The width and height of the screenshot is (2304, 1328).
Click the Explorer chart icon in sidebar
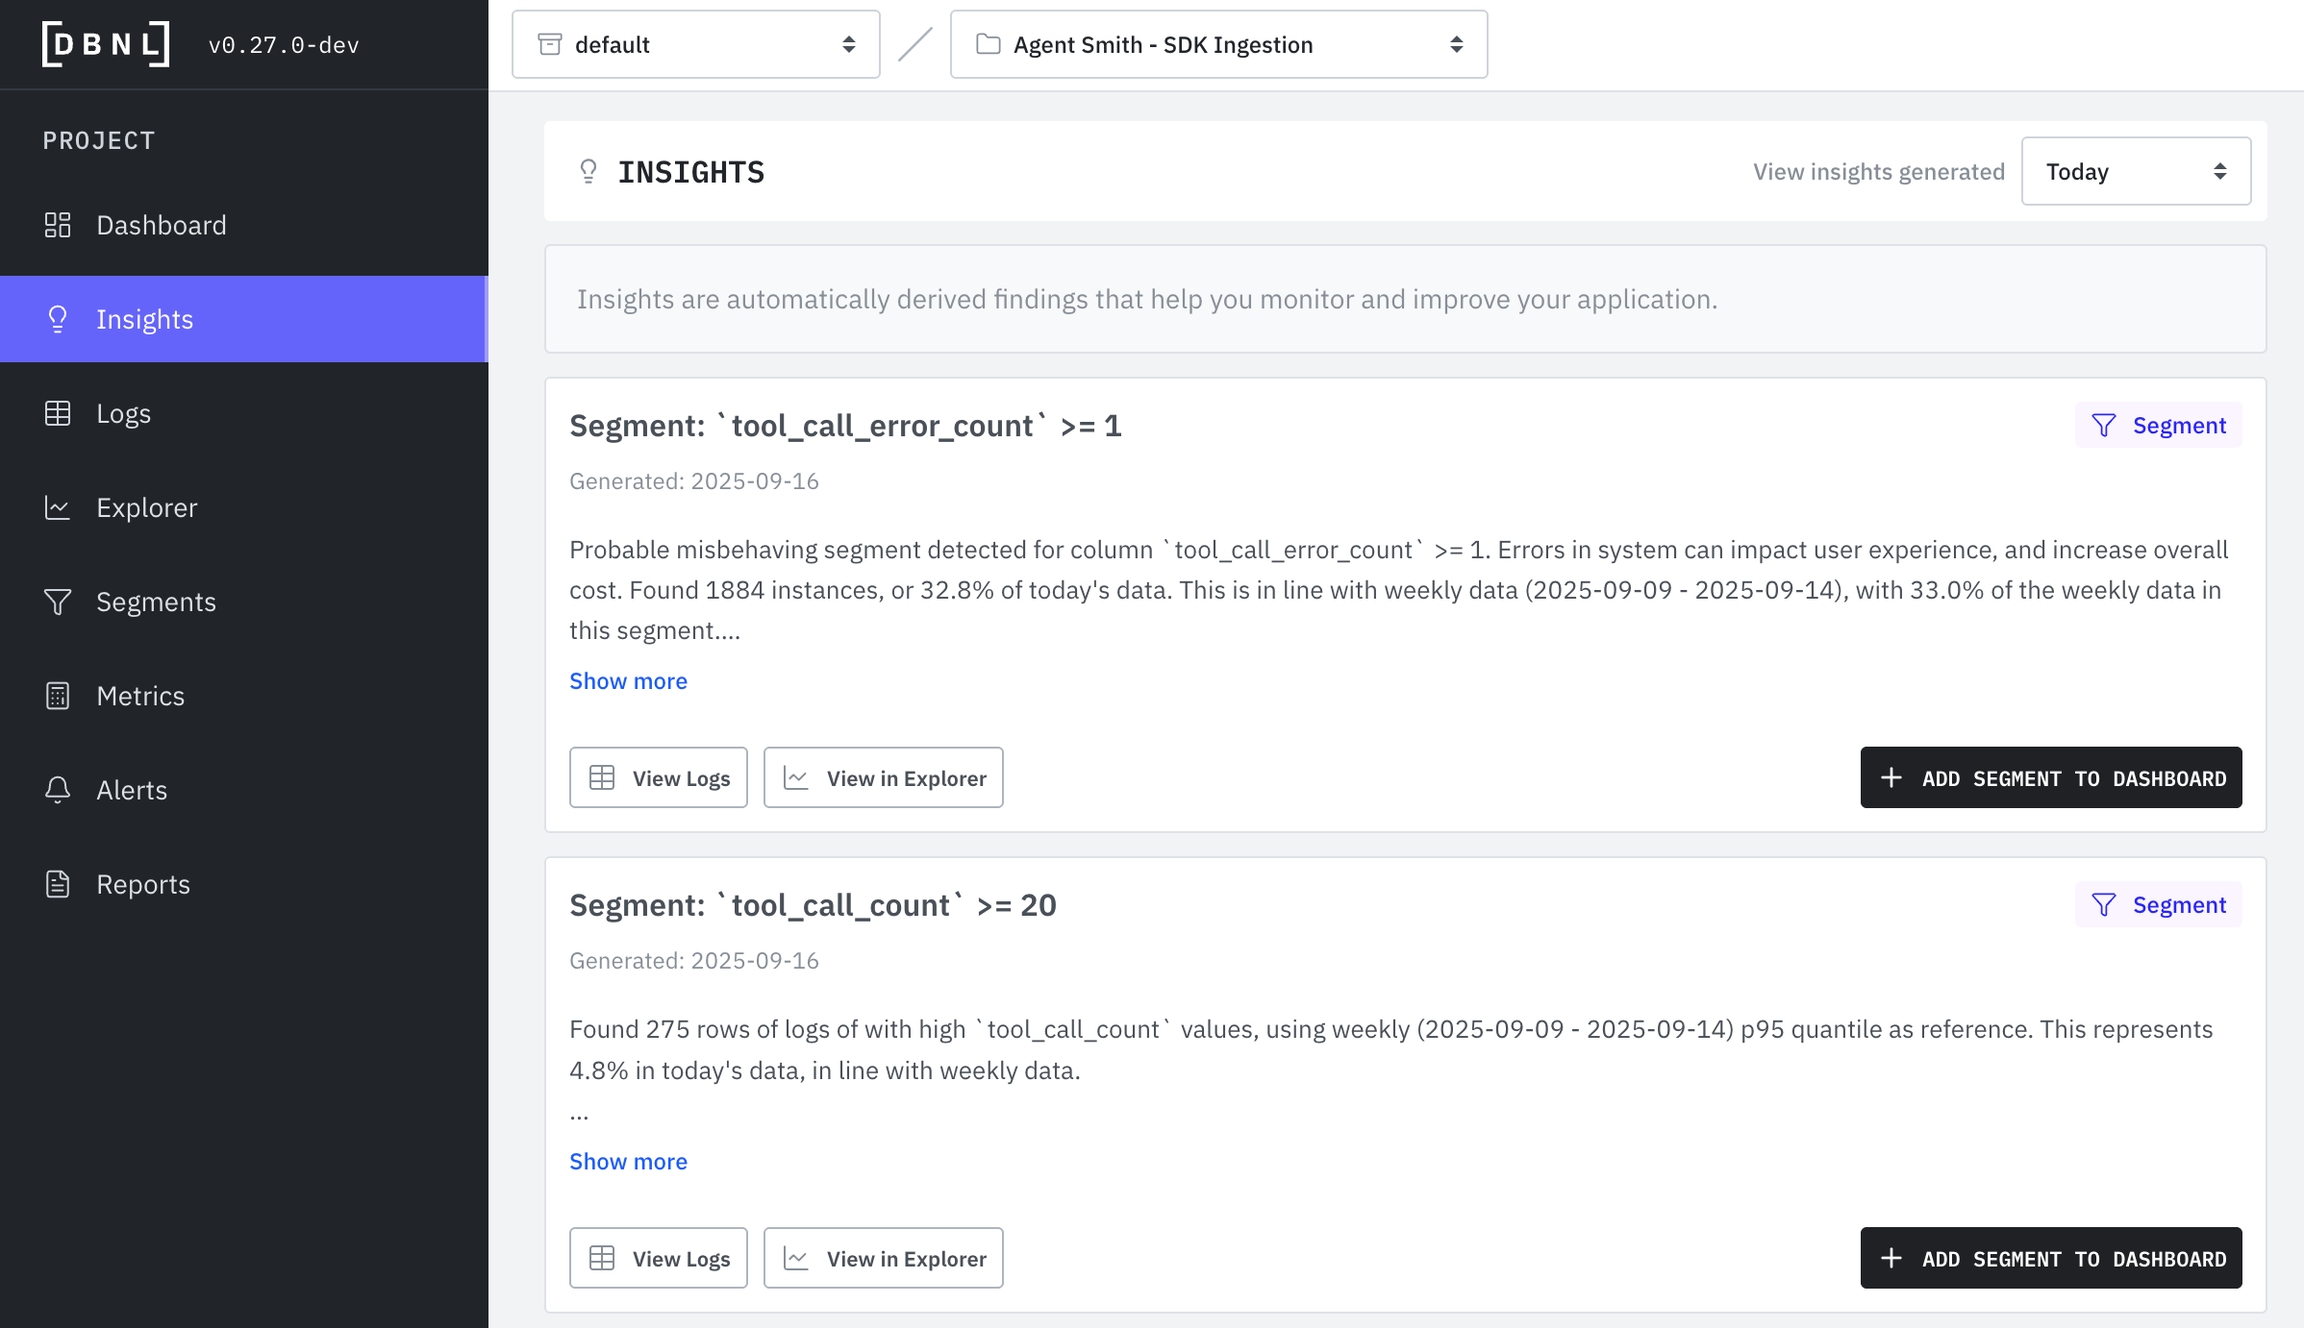click(58, 507)
